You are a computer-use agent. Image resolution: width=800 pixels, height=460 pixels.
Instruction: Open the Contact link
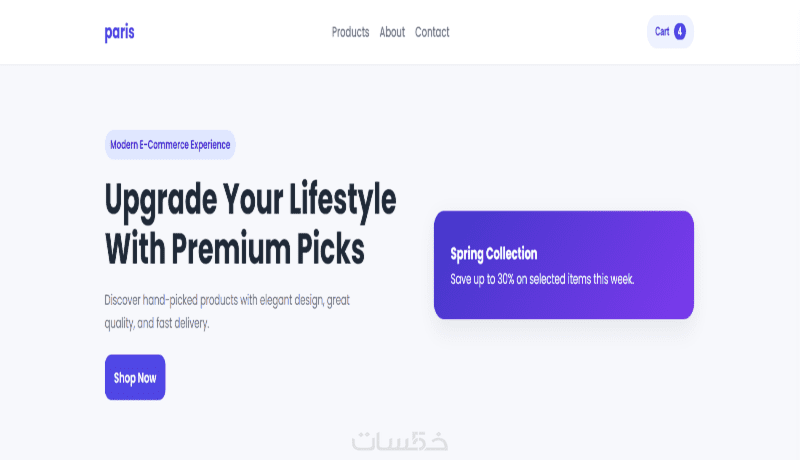(432, 32)
